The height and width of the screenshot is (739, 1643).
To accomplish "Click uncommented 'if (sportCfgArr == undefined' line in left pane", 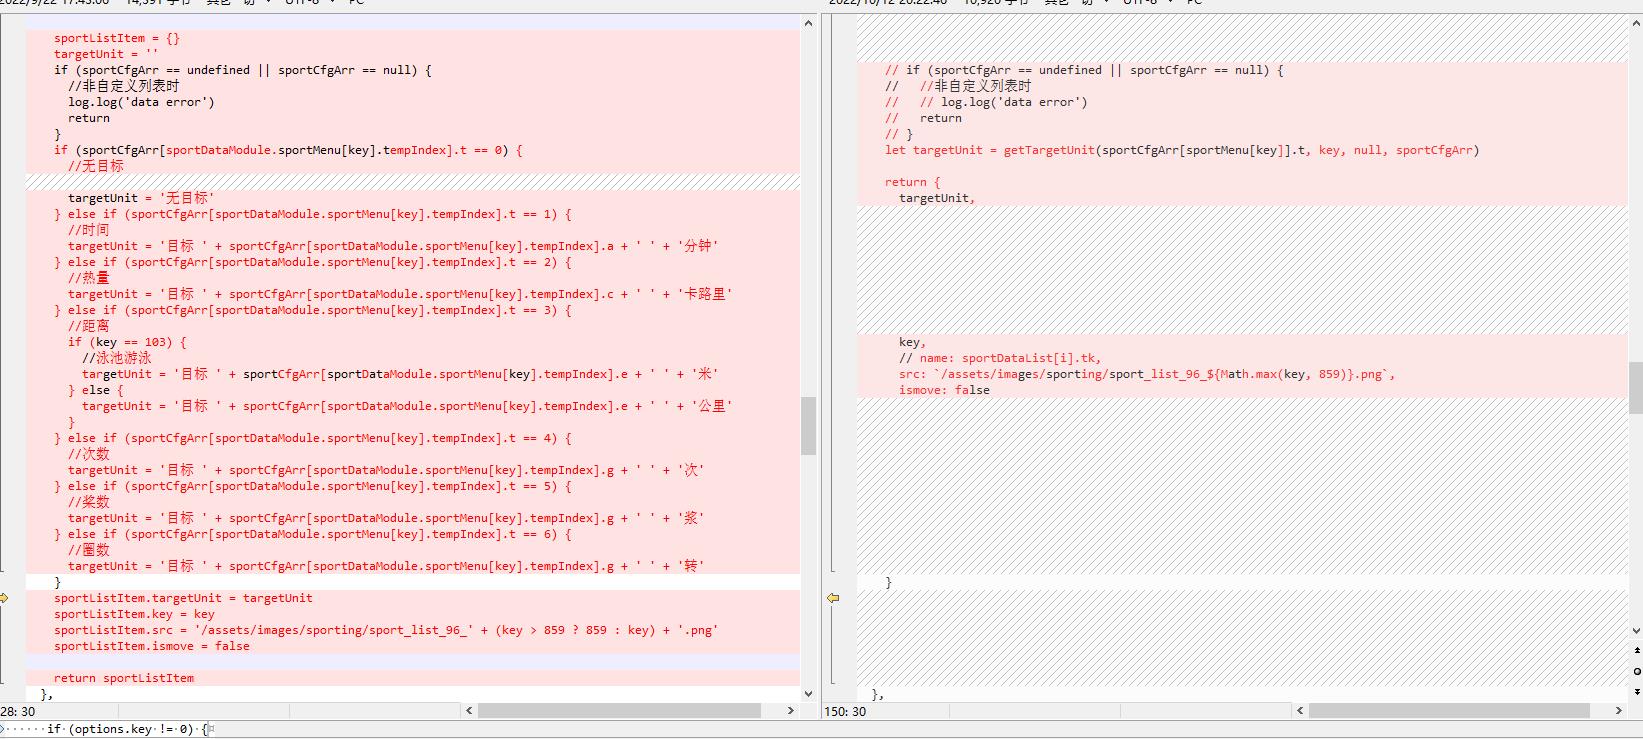I will pyautogui.click(x=243, y=70).
